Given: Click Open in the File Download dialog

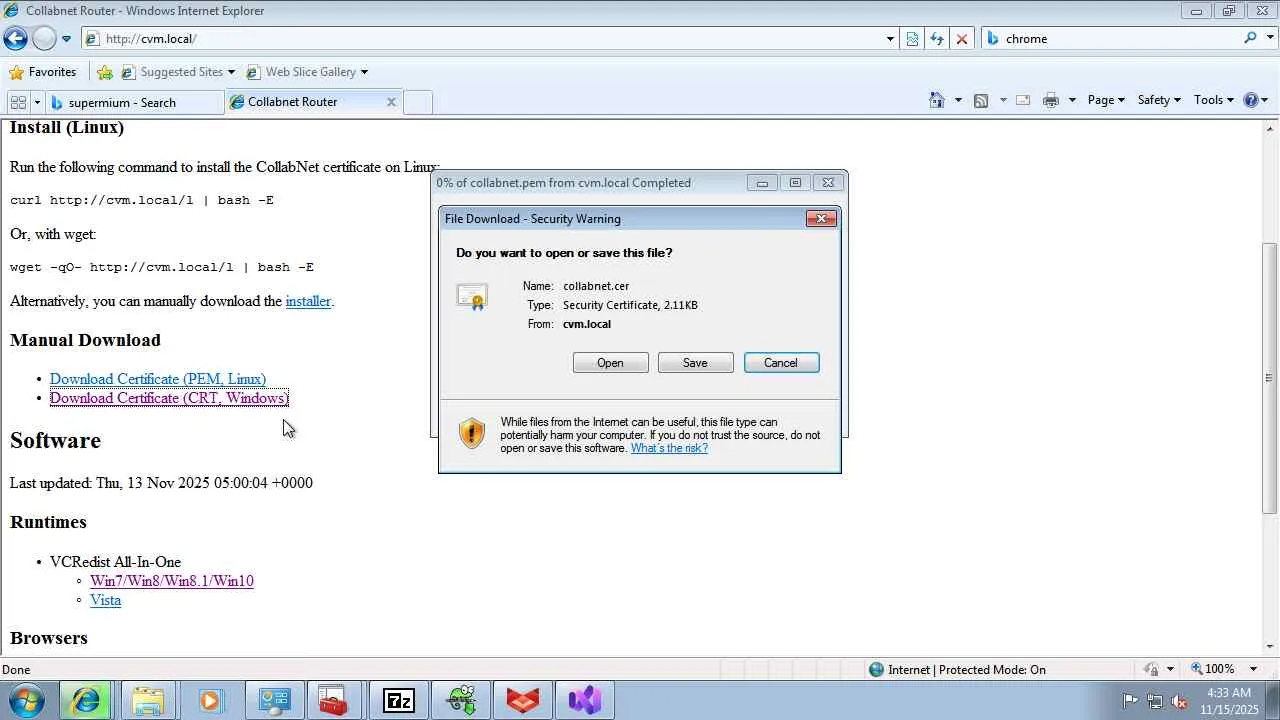Looking at the screenshot, I should (610, 363).
